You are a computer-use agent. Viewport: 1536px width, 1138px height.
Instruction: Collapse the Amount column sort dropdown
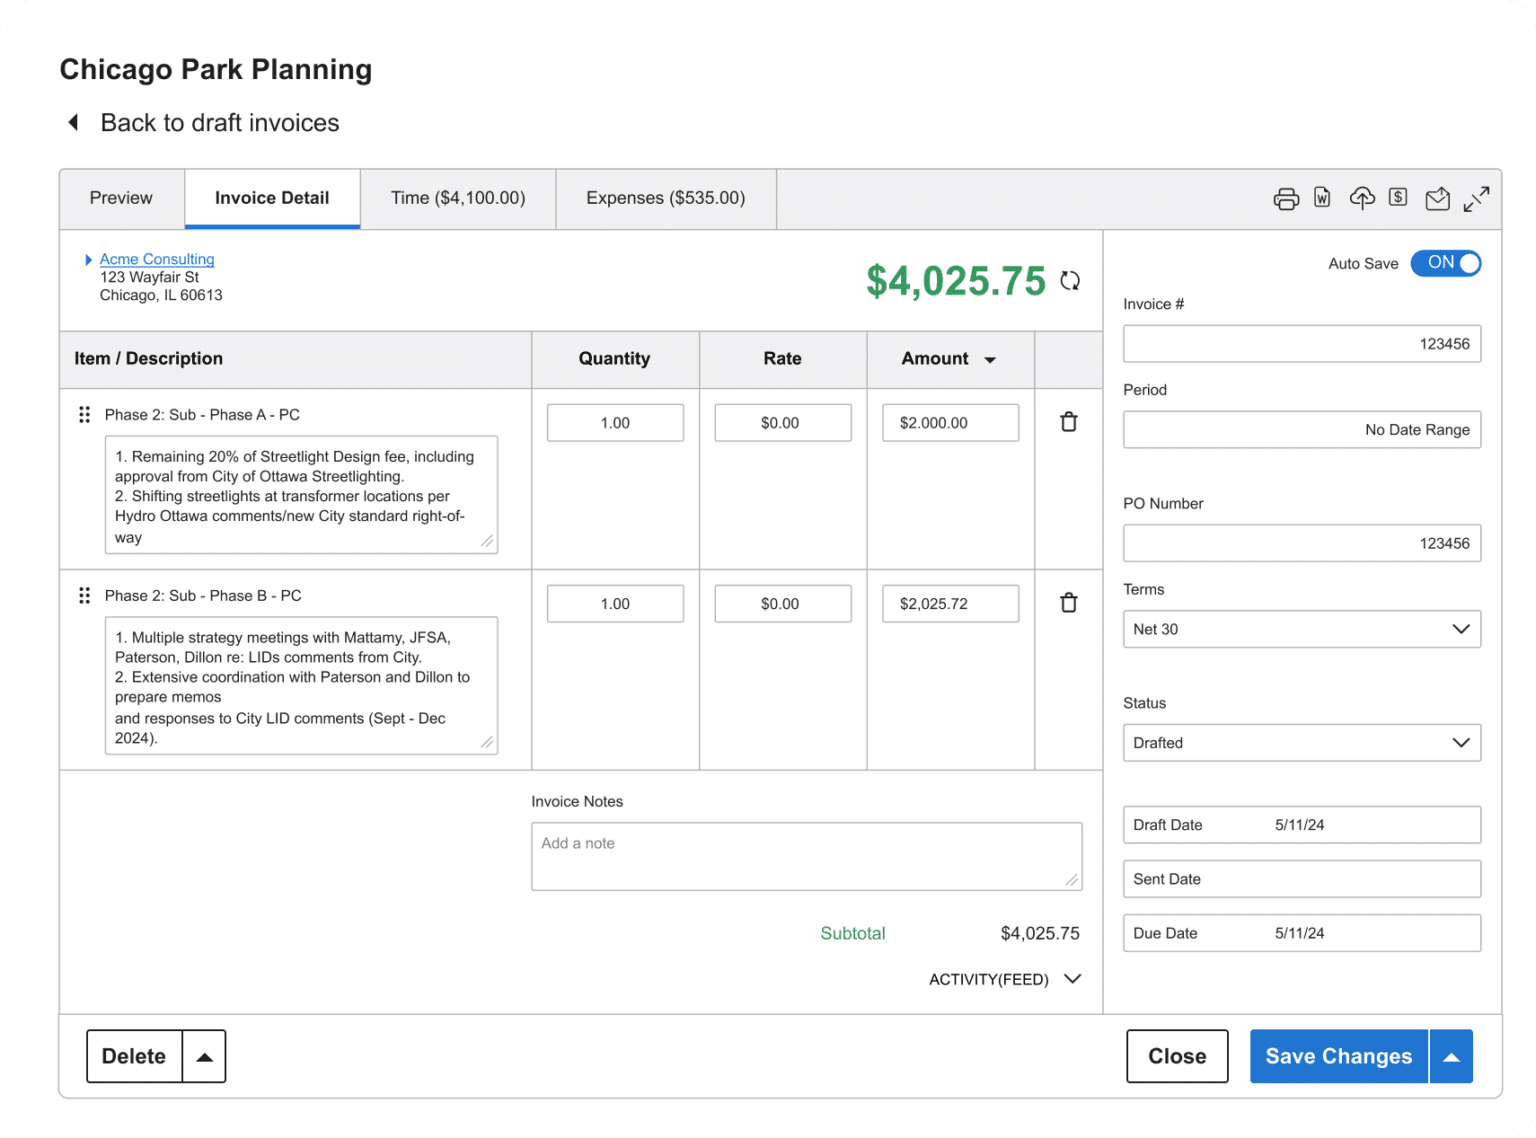991,359
